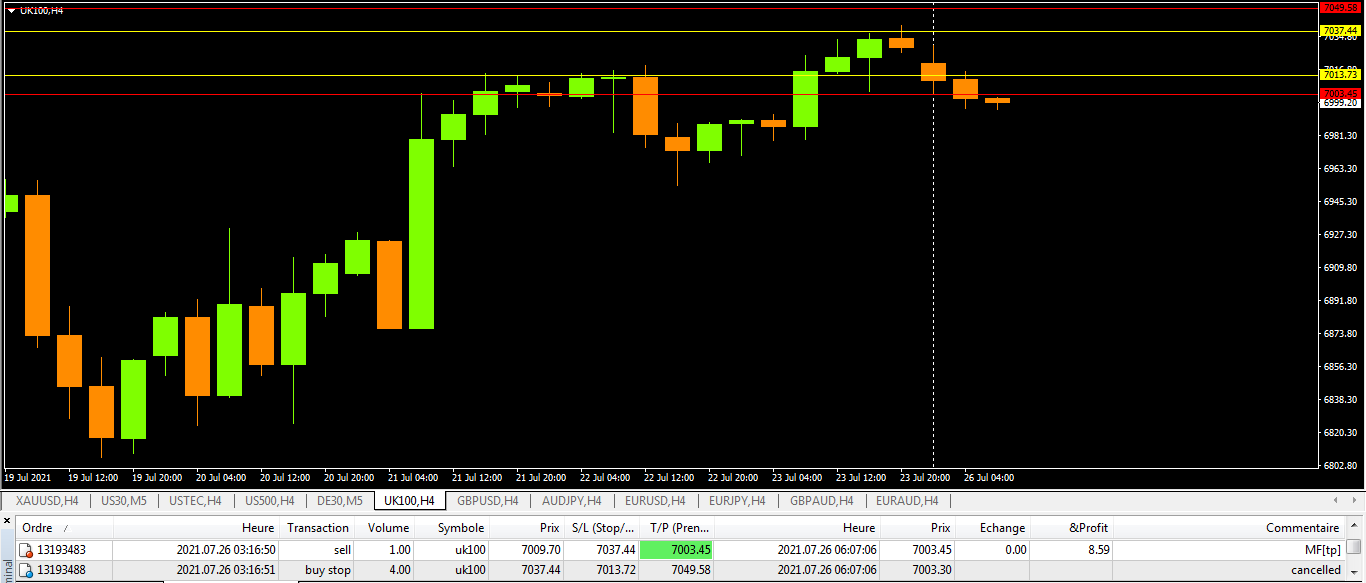Click the green highlighted T/P cell 7003.45
Image resolution: width=1366 pixels, height=583 pixels.
point(676,550)
